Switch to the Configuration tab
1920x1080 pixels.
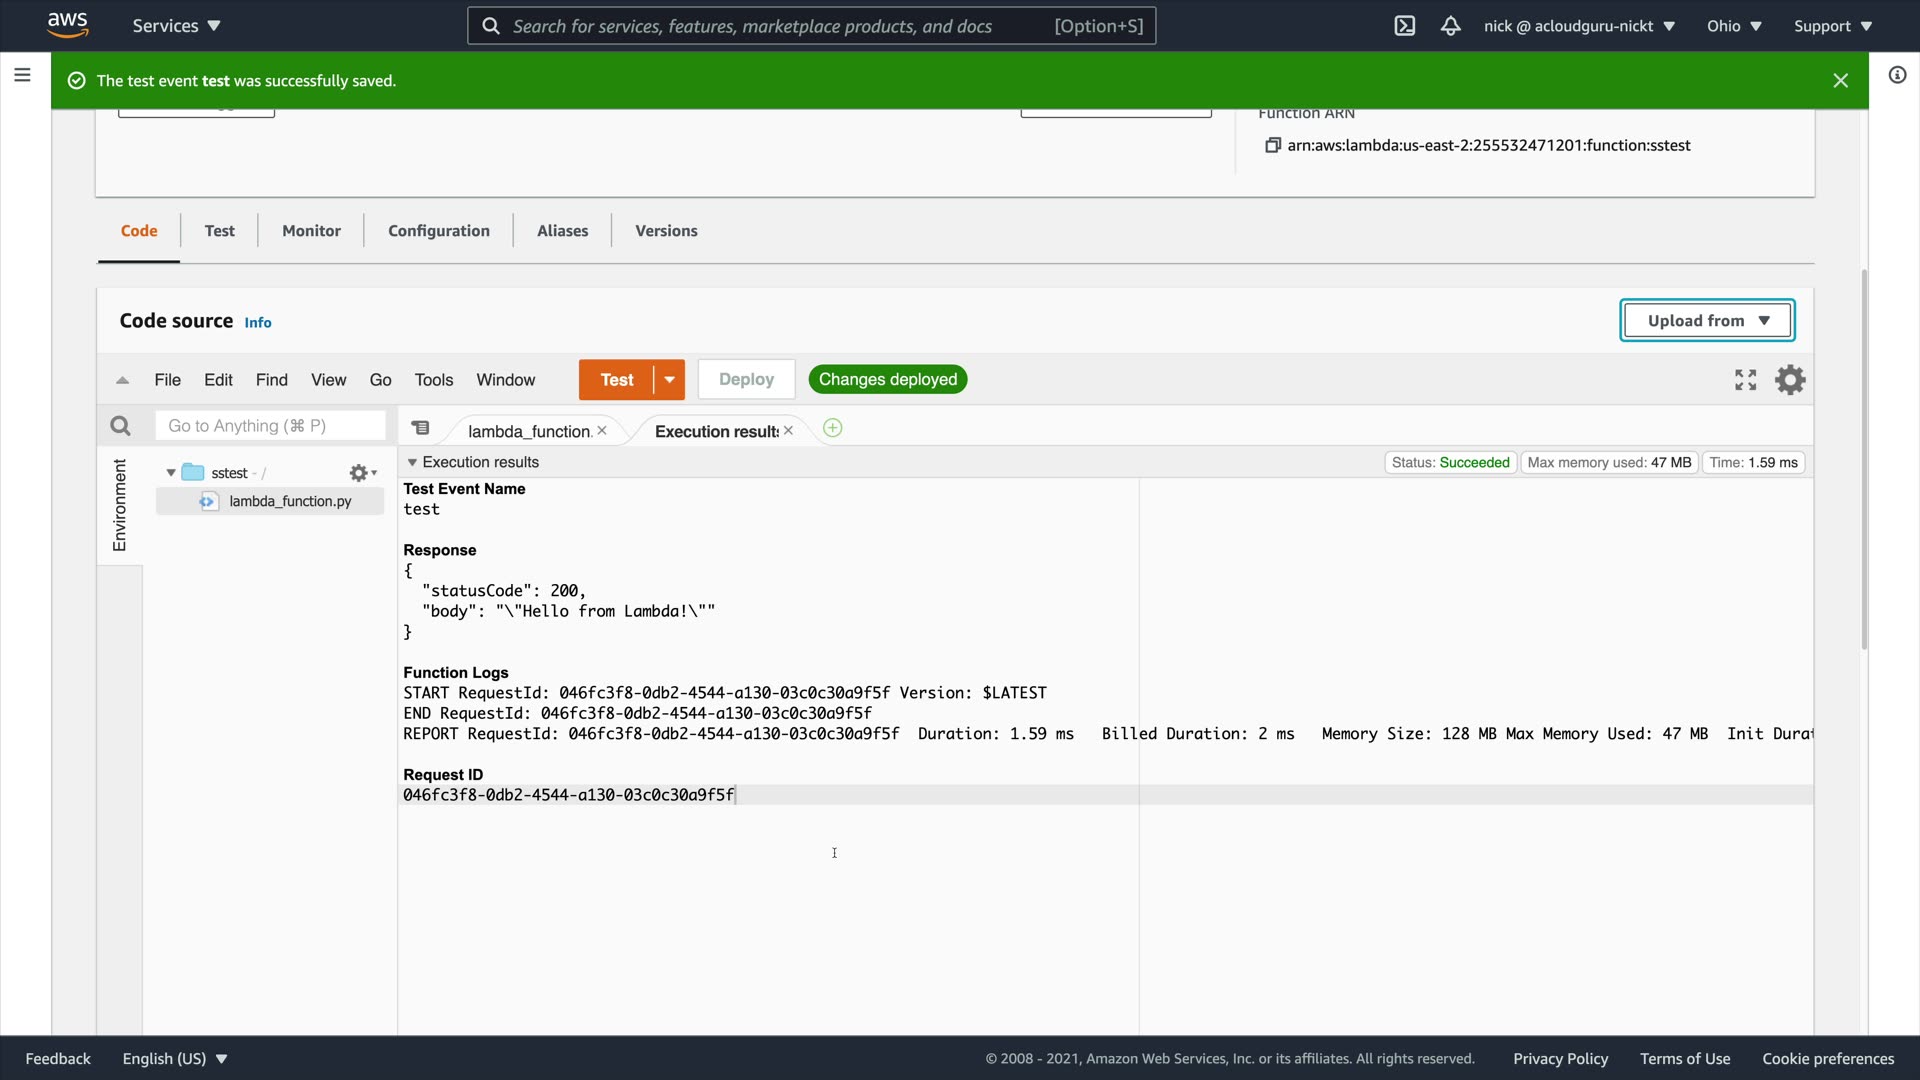pos(438,231)
